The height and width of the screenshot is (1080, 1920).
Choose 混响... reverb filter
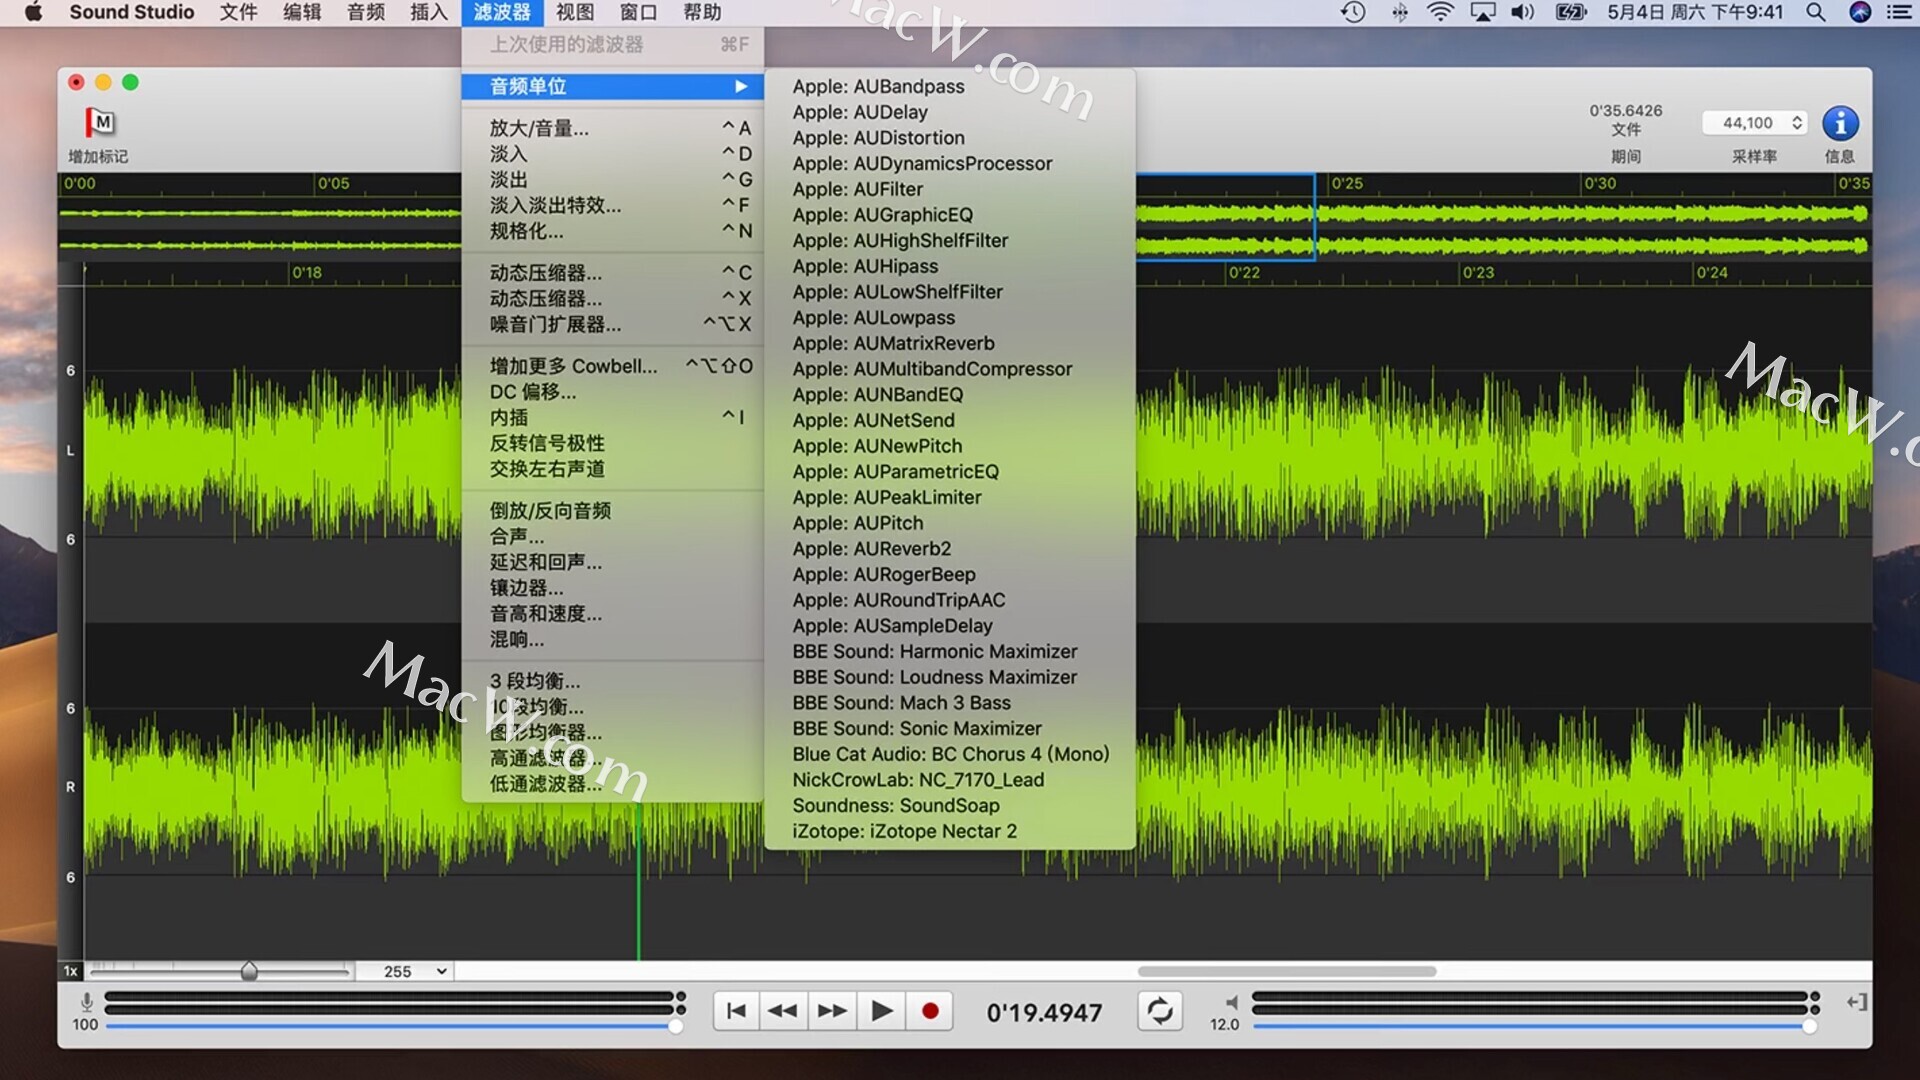[613, 639]
